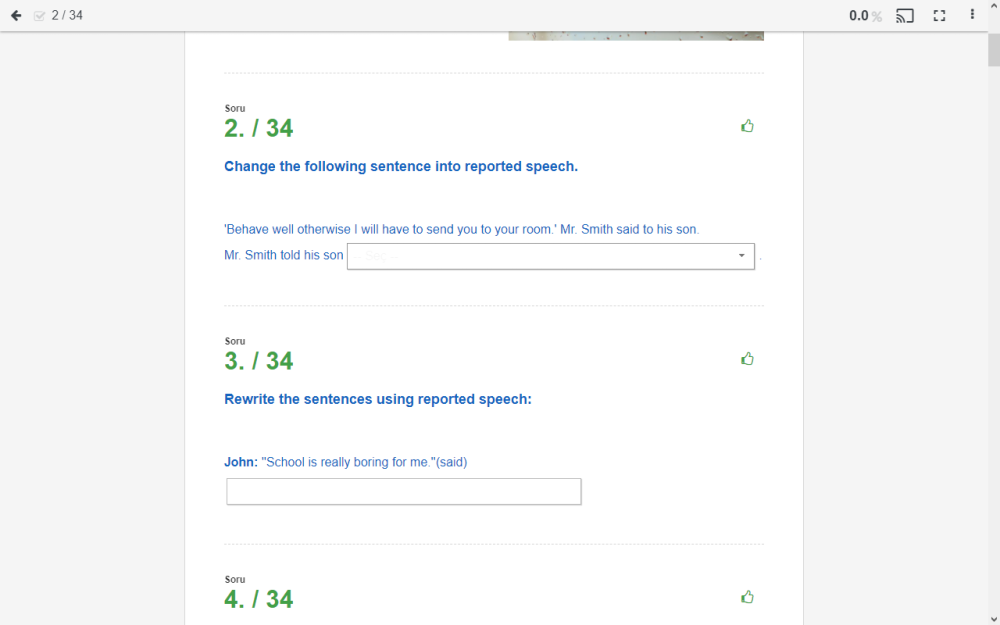This screenshot has width=1000, height=625.
Task: Click the thumbs-up next to question 4
Action: [x=747, y=597]
